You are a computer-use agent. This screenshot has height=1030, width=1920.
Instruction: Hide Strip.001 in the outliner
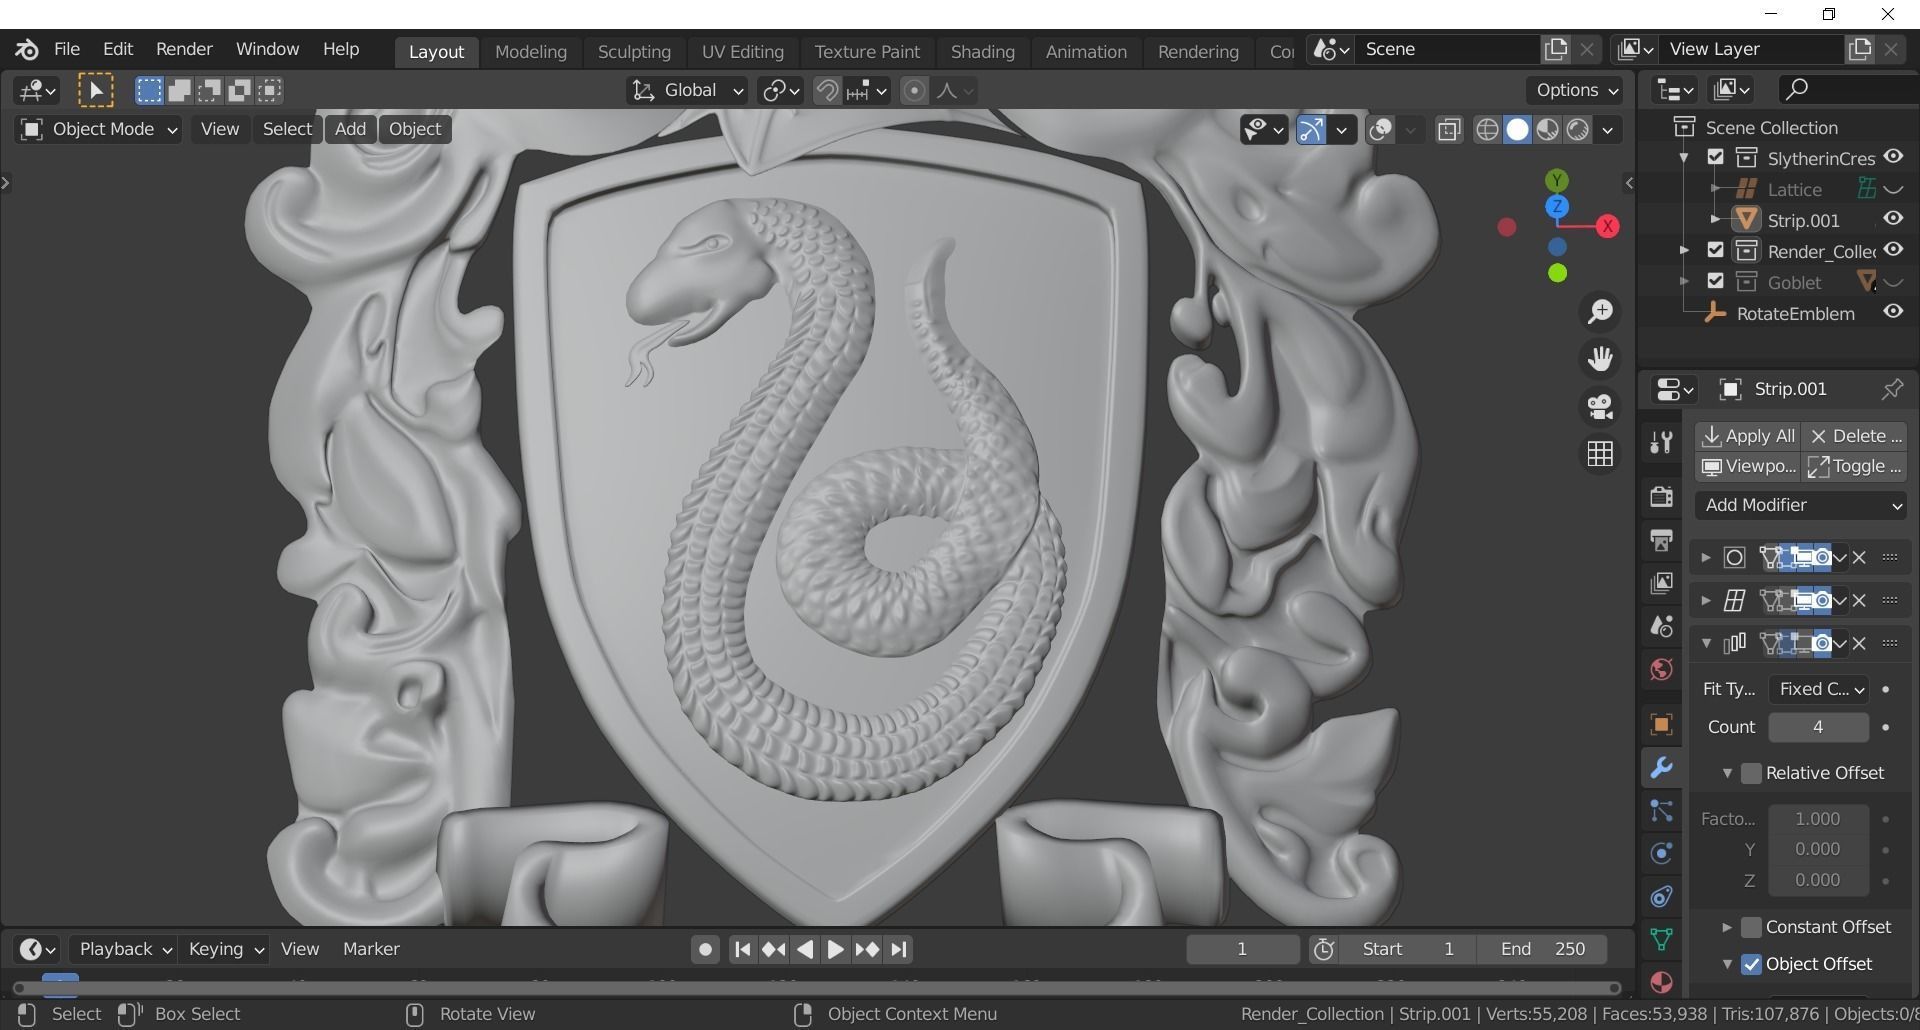[x=1893, y=219]
